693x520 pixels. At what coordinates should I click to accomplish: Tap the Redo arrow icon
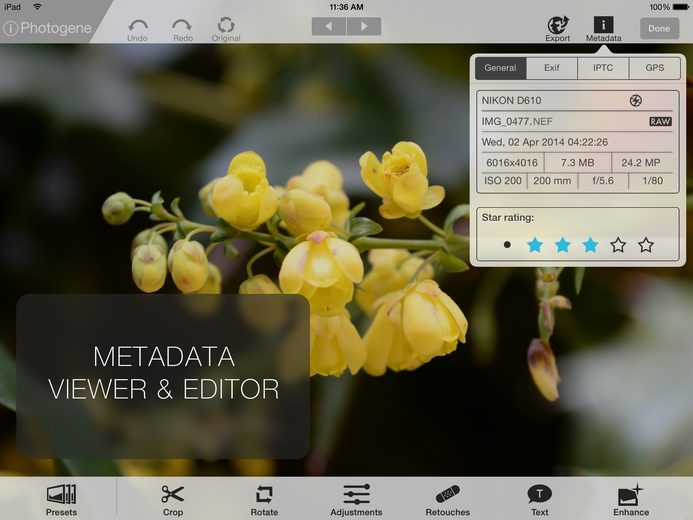pos(182,26)
